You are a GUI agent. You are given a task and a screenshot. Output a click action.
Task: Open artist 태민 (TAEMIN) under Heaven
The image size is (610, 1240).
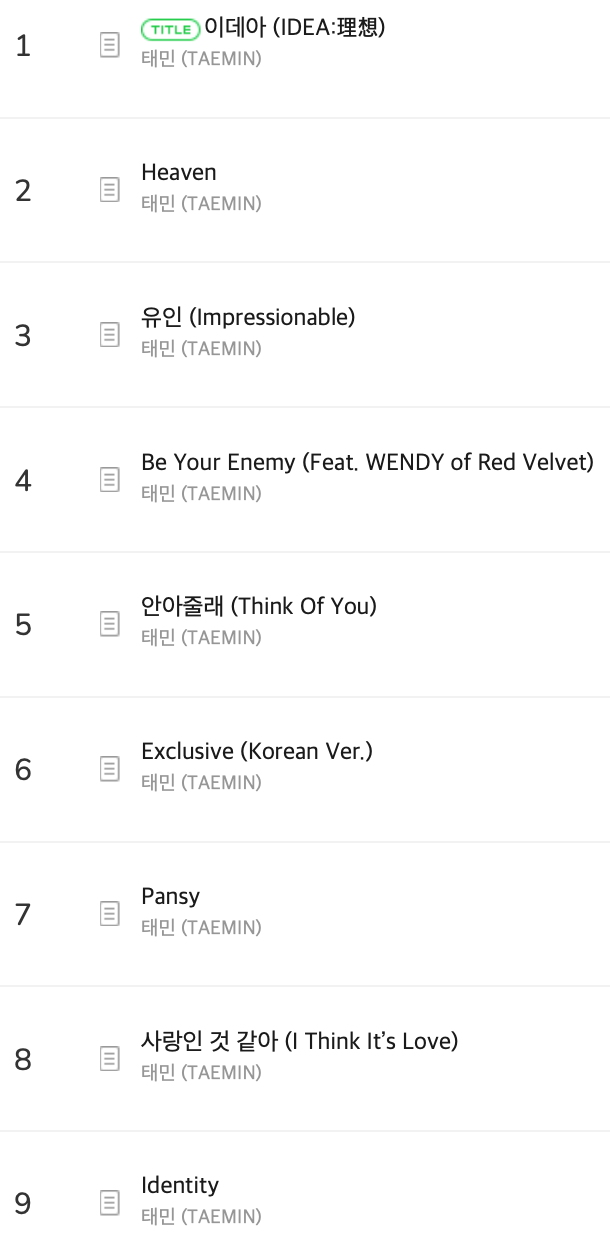point(201,204)
